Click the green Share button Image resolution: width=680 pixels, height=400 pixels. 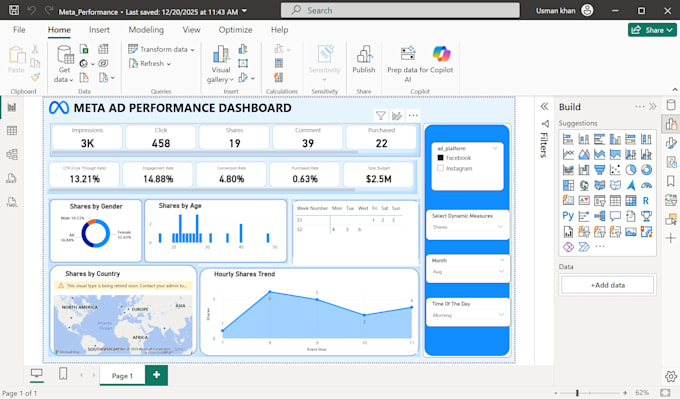point(652,30)
